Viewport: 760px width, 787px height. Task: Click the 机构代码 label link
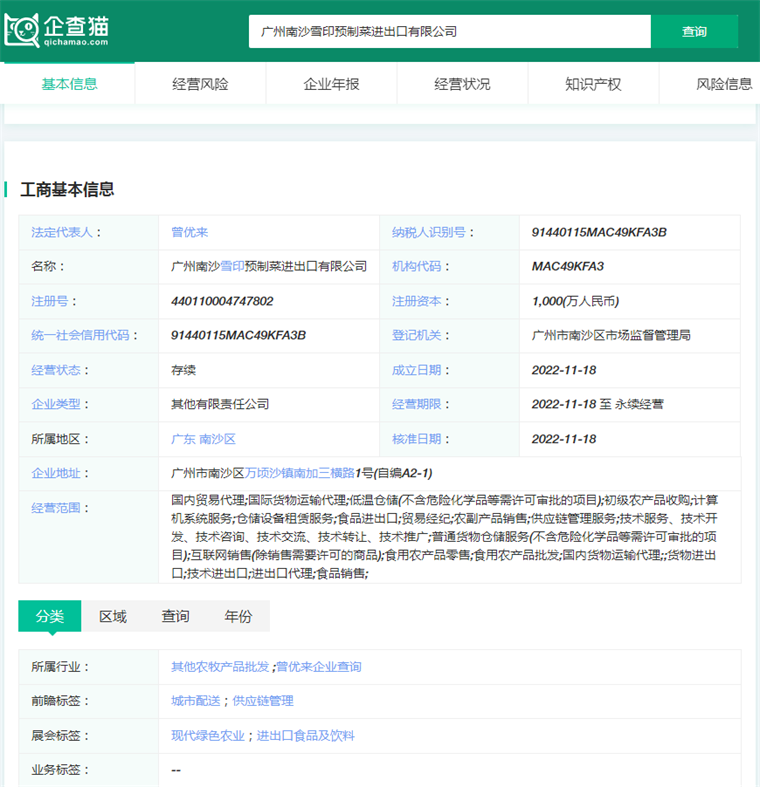click(x=416, y=266)
